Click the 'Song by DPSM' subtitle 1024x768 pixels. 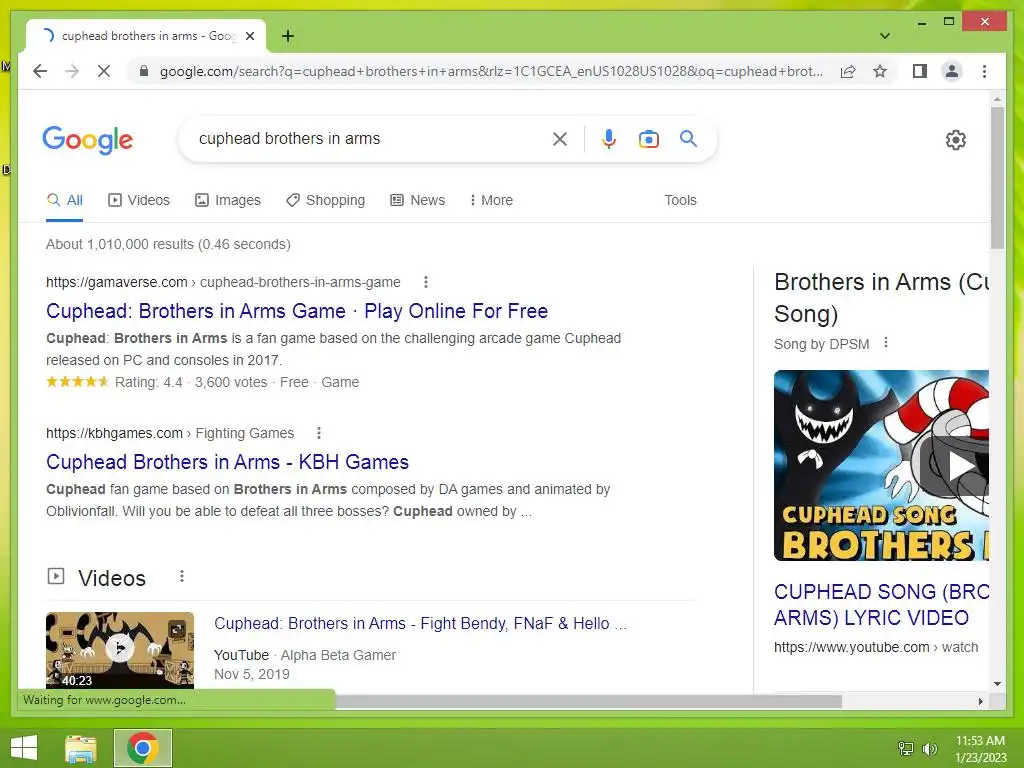(822, 344)
